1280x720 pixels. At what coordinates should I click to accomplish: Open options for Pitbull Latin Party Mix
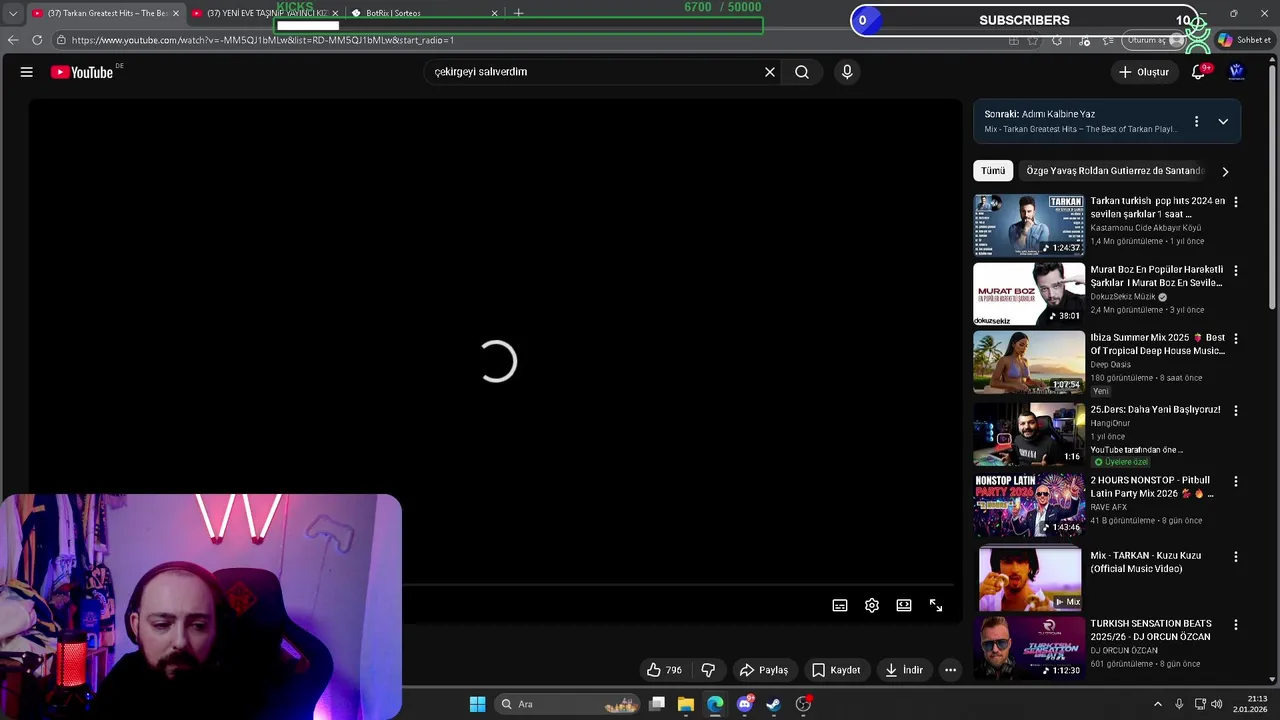[x=1236, y=482]
